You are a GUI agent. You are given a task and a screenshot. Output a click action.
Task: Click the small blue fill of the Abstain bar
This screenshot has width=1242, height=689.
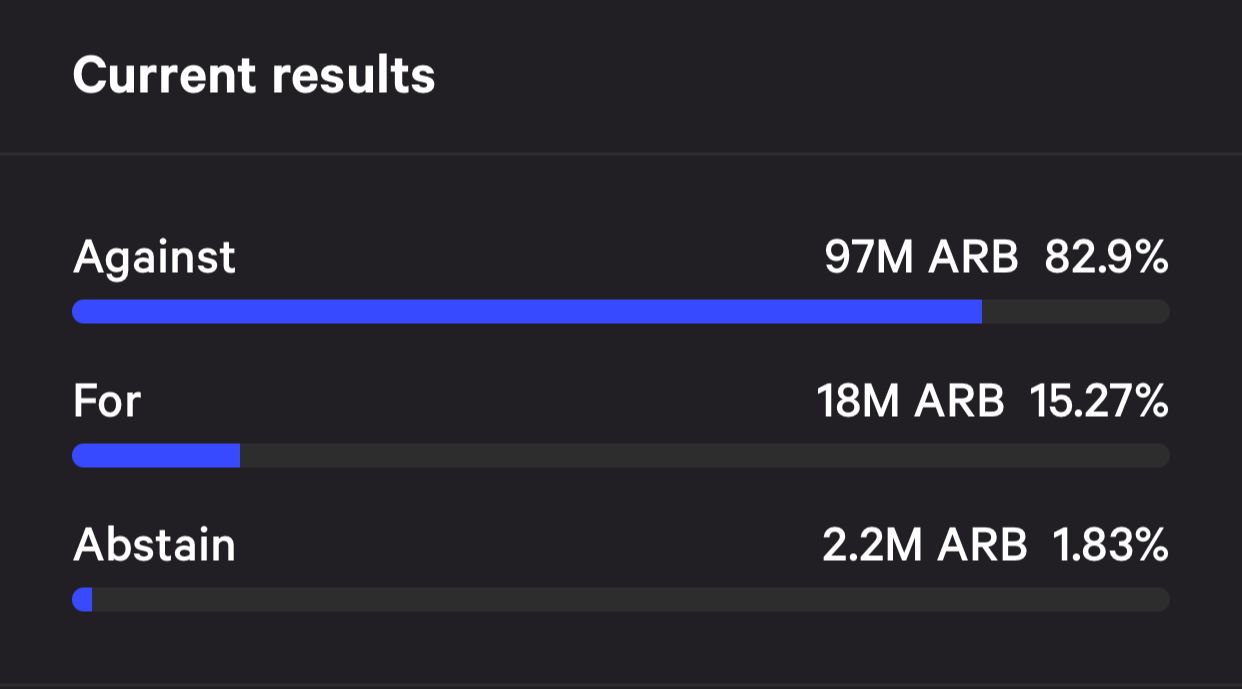83,600
